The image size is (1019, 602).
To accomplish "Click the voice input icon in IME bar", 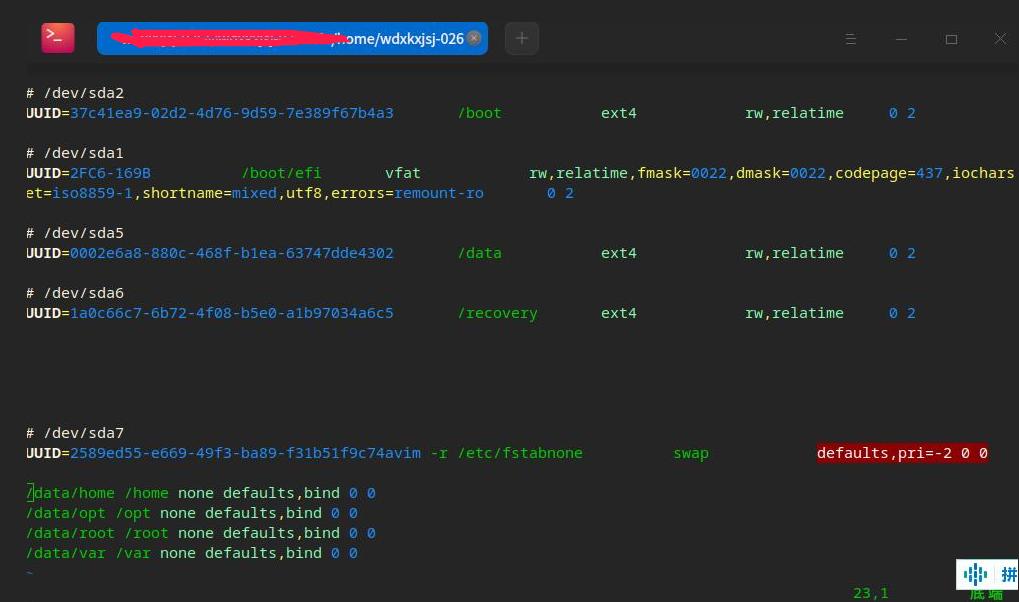I will (975, 574).
